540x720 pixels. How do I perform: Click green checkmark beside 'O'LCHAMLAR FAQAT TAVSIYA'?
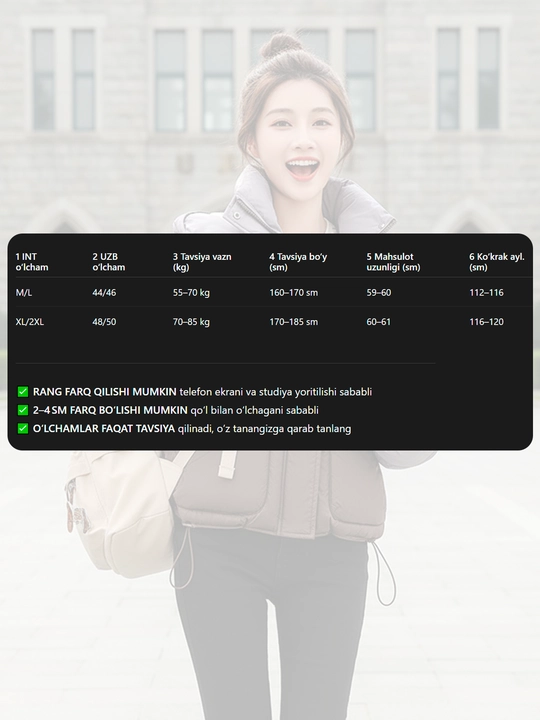23,428
